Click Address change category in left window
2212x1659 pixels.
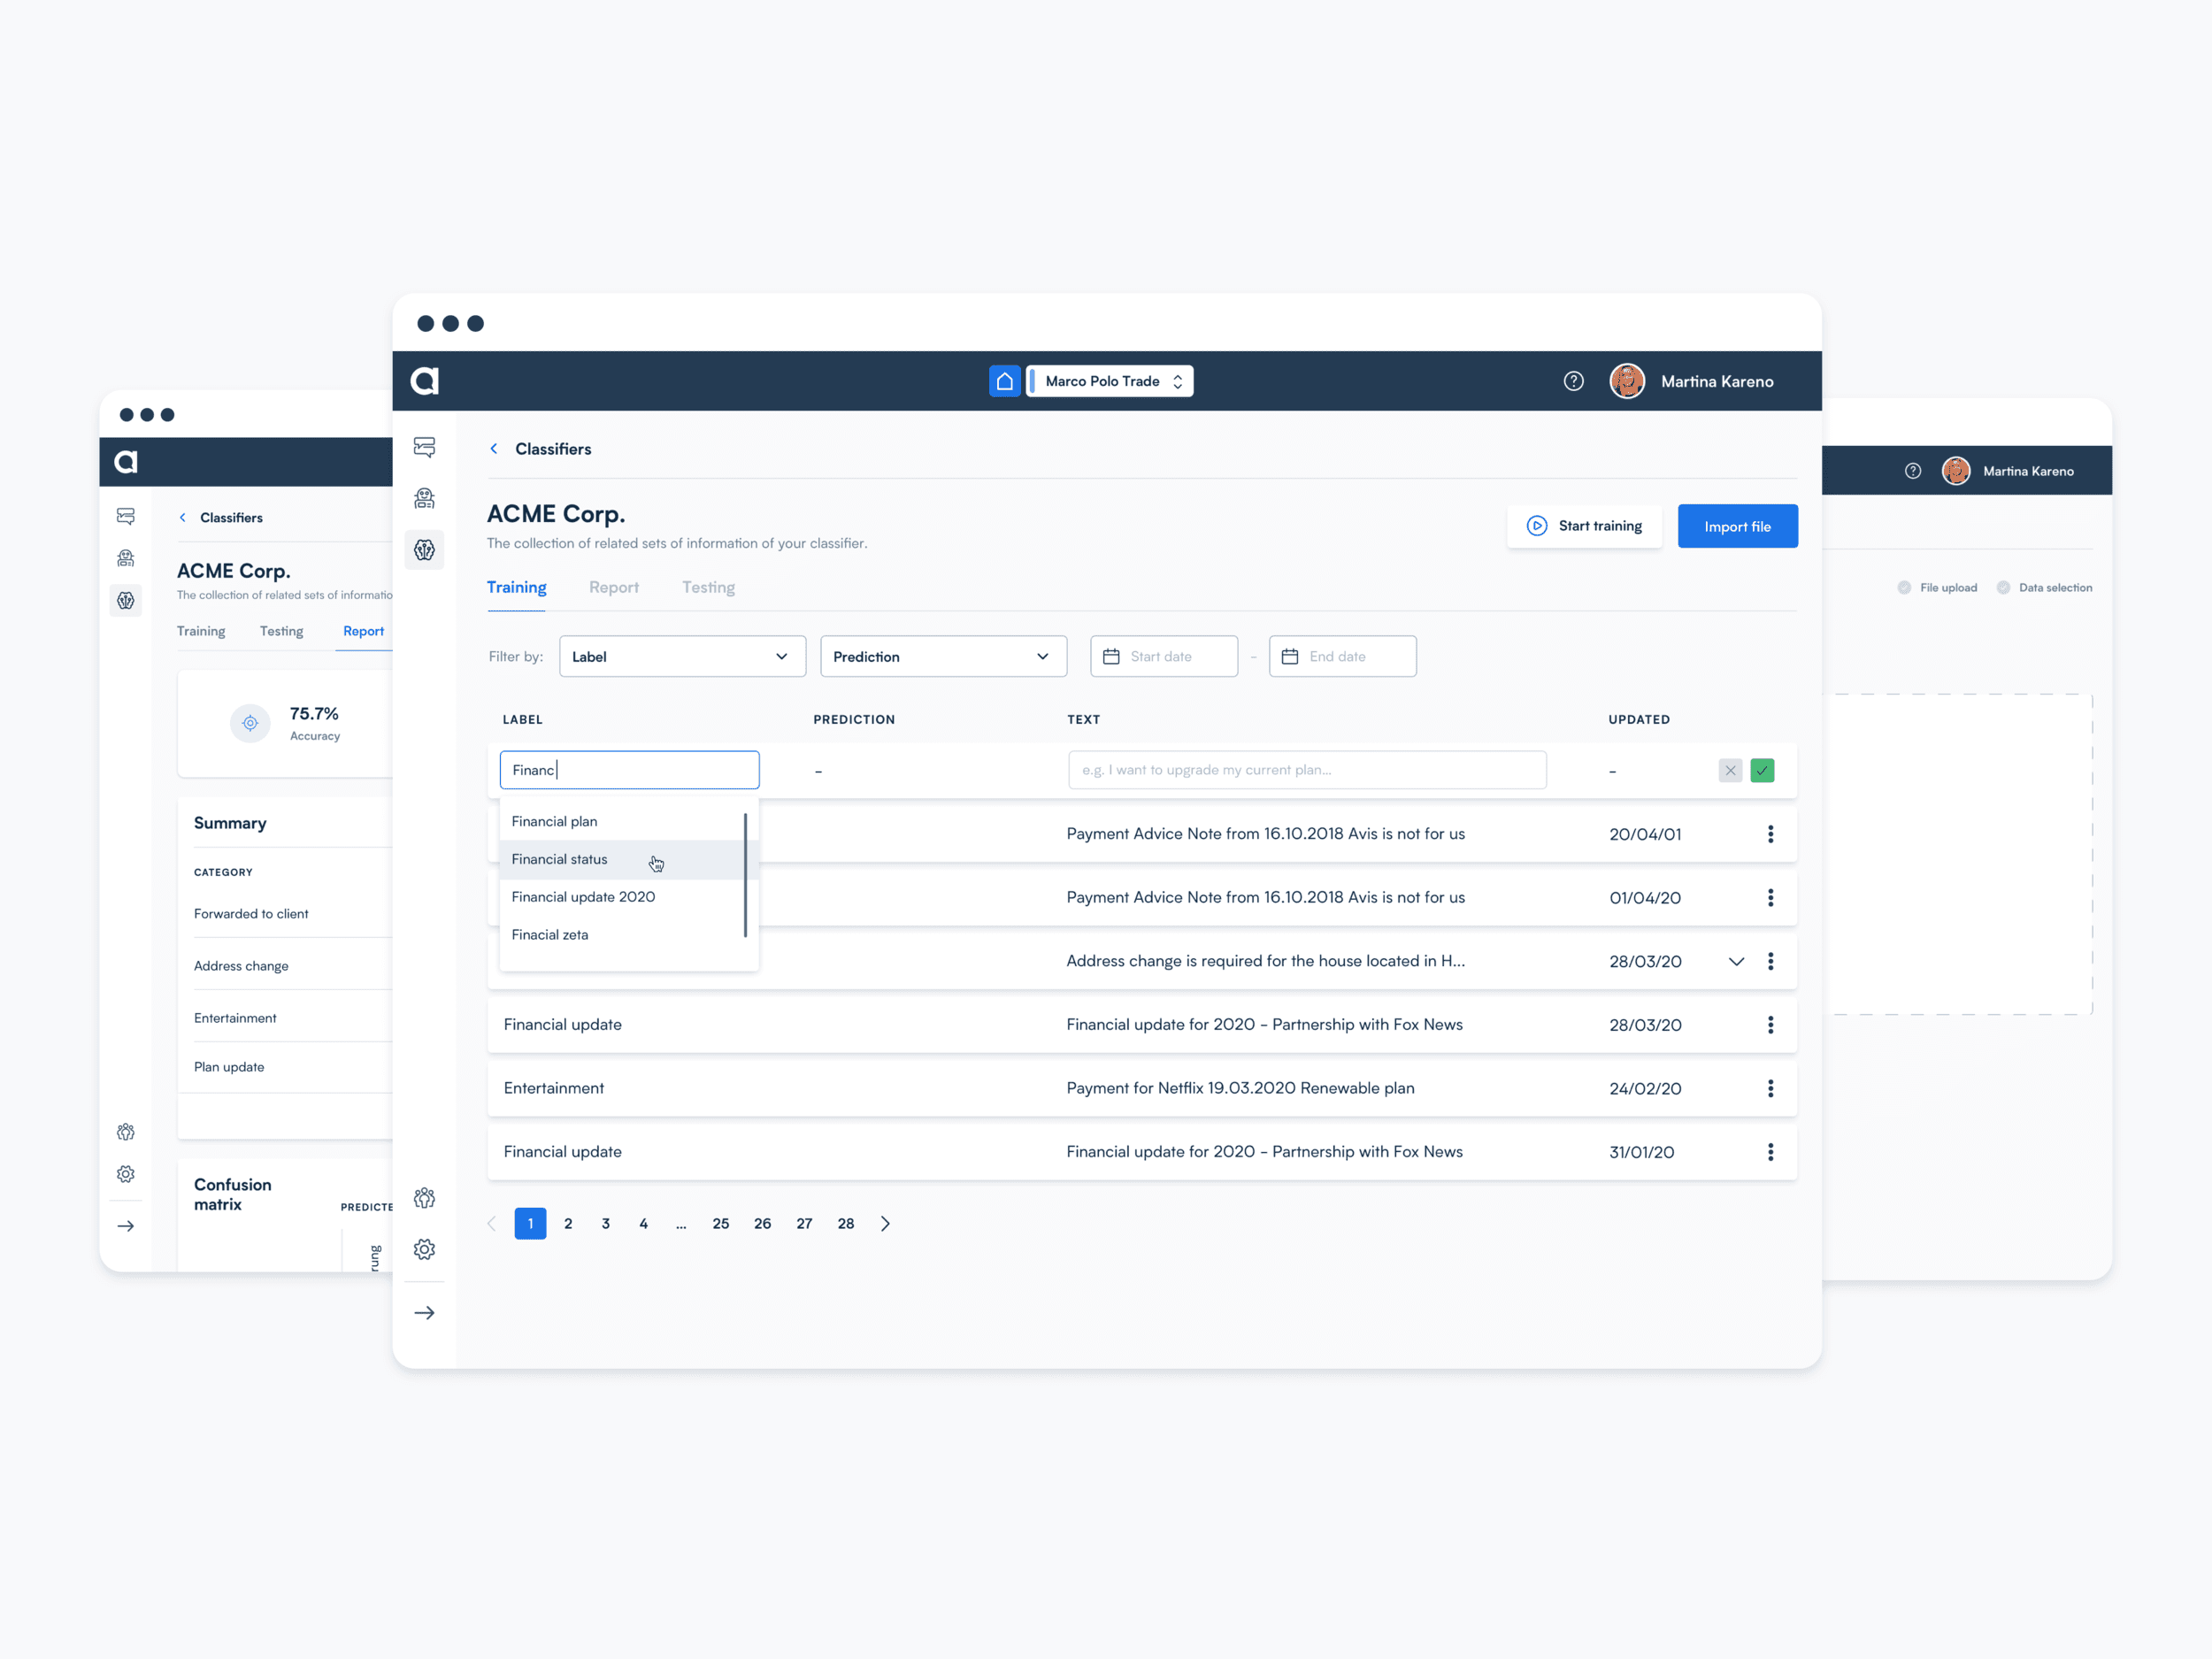point(241,966)
